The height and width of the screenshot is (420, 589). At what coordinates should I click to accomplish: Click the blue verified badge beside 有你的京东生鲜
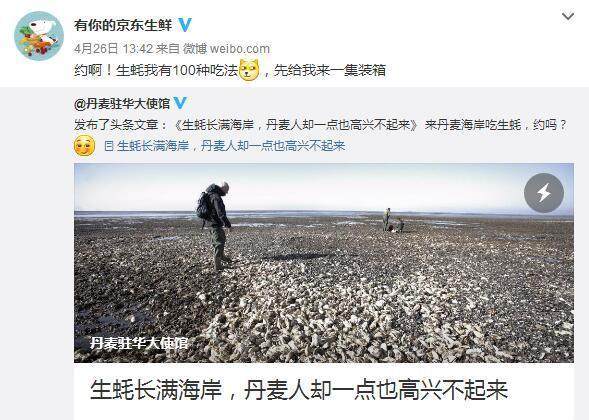click(x=184, y=25)
